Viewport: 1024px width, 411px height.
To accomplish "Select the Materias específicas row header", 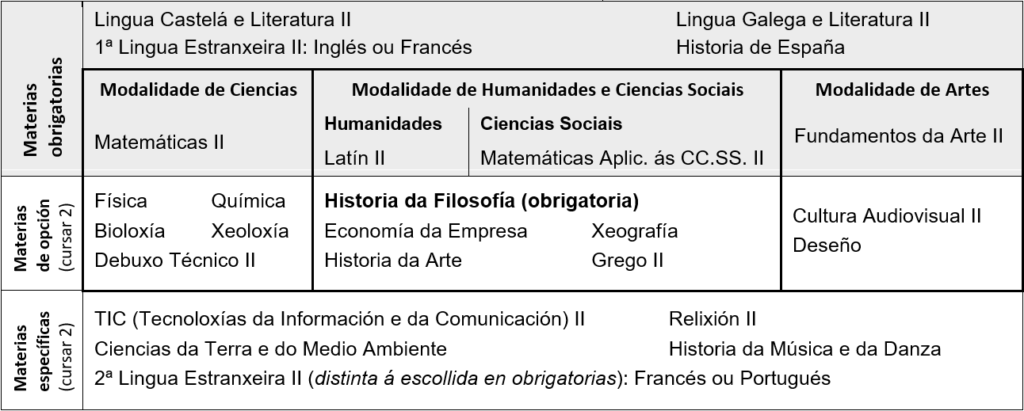I will point(41,351).
